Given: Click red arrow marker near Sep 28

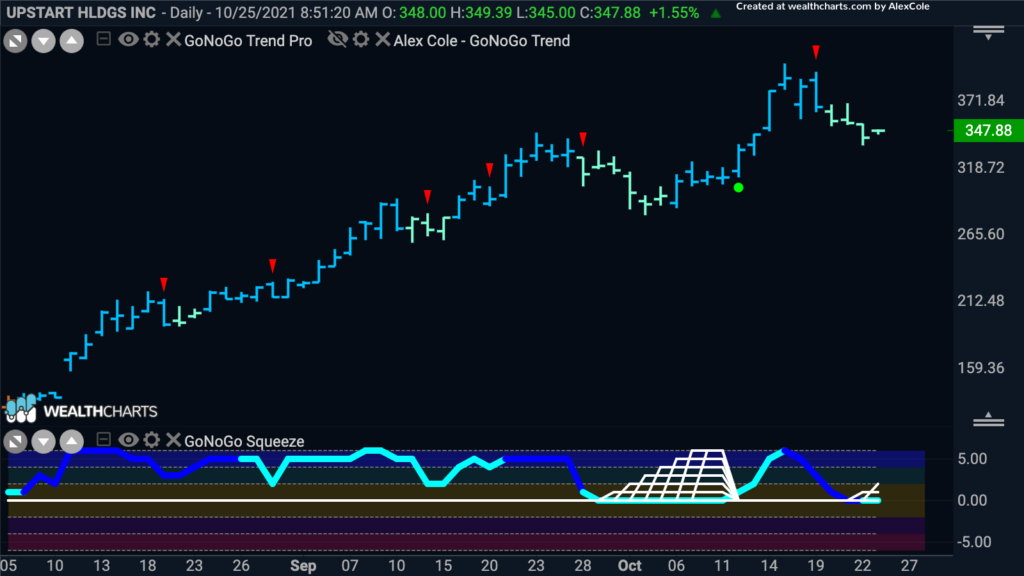Looking at the screenshot, I should click(x=583, y=138).
